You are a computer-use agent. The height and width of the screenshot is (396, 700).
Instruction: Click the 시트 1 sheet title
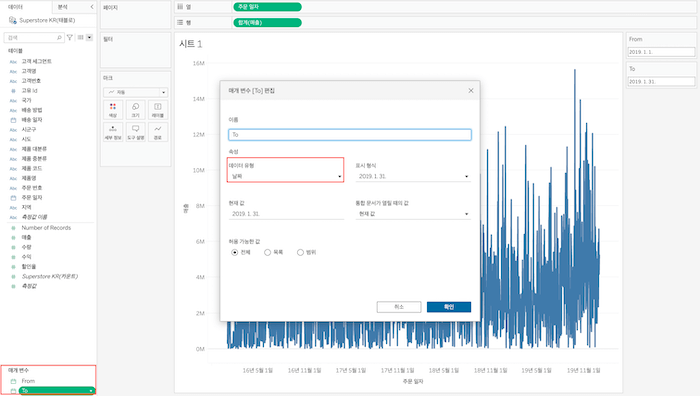tap(191, 44)
